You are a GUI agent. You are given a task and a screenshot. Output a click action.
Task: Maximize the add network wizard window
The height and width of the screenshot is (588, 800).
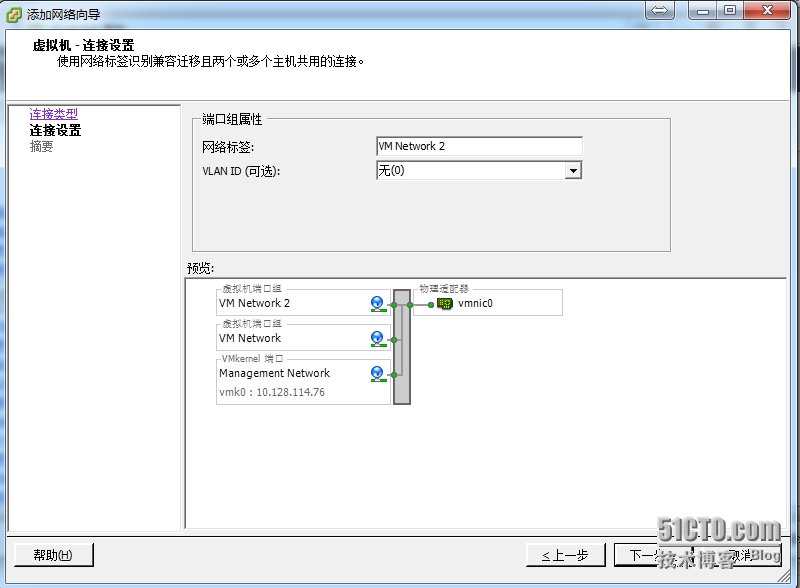click(730, 10)
